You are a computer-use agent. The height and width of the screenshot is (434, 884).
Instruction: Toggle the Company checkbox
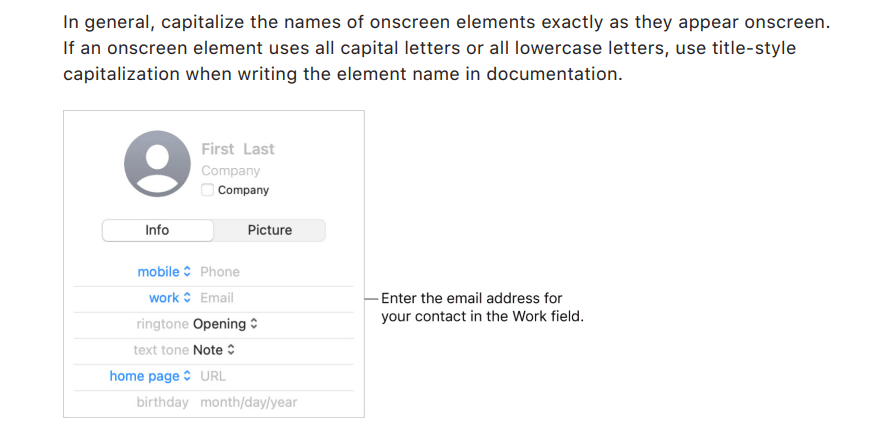click(207, 190)
